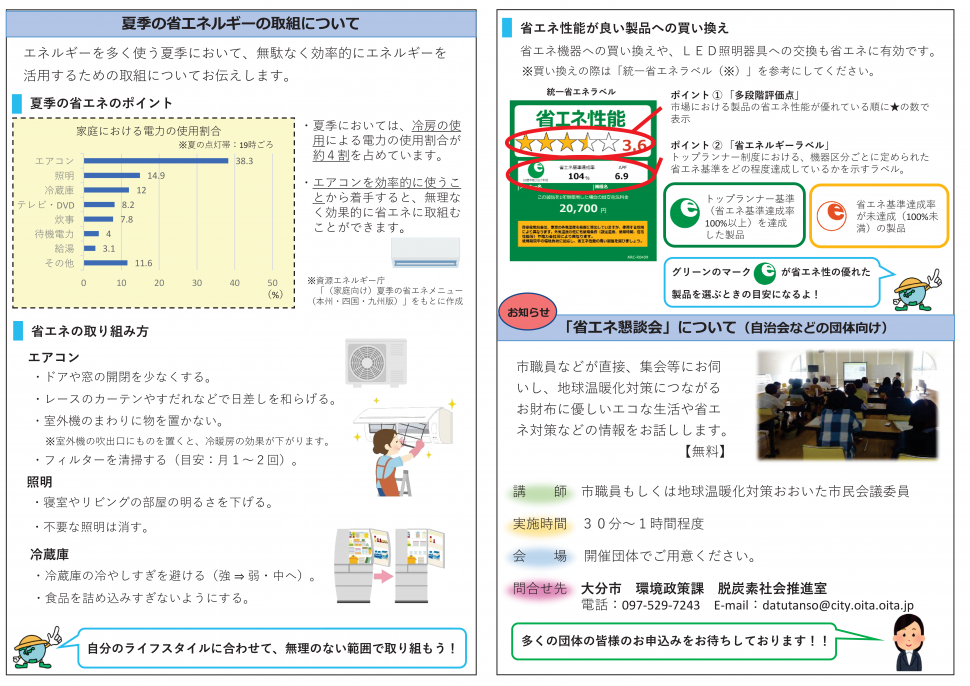Click the 照明 bar showing 14.9

click(x=112, y=176)
